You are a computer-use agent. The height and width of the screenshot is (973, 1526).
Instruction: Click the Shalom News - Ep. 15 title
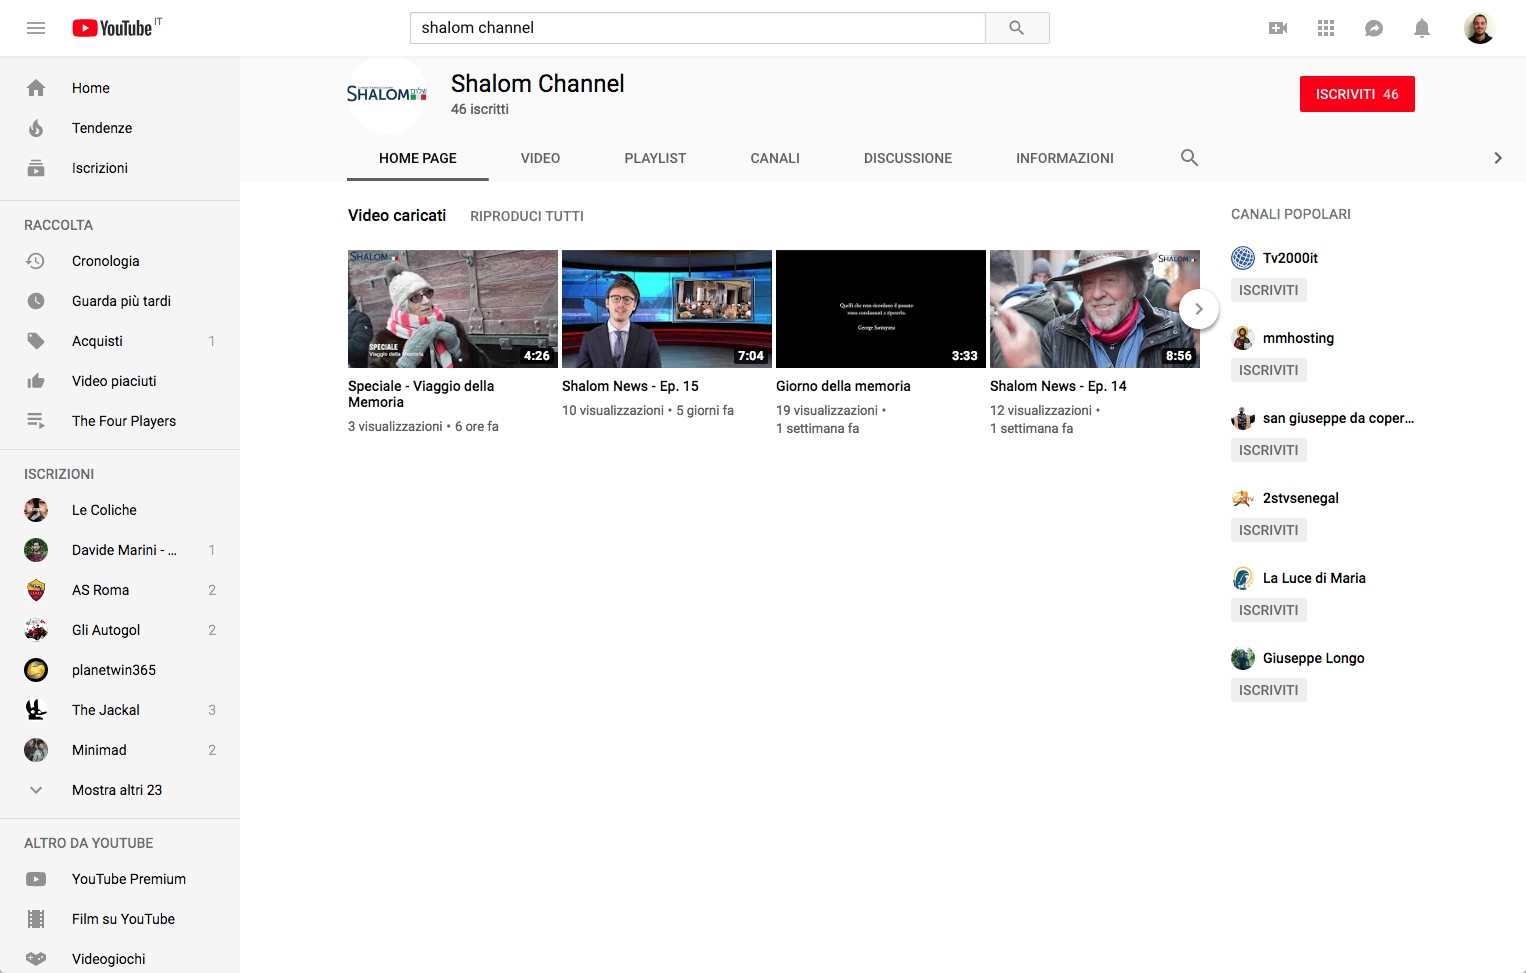(x=630, y=386)
